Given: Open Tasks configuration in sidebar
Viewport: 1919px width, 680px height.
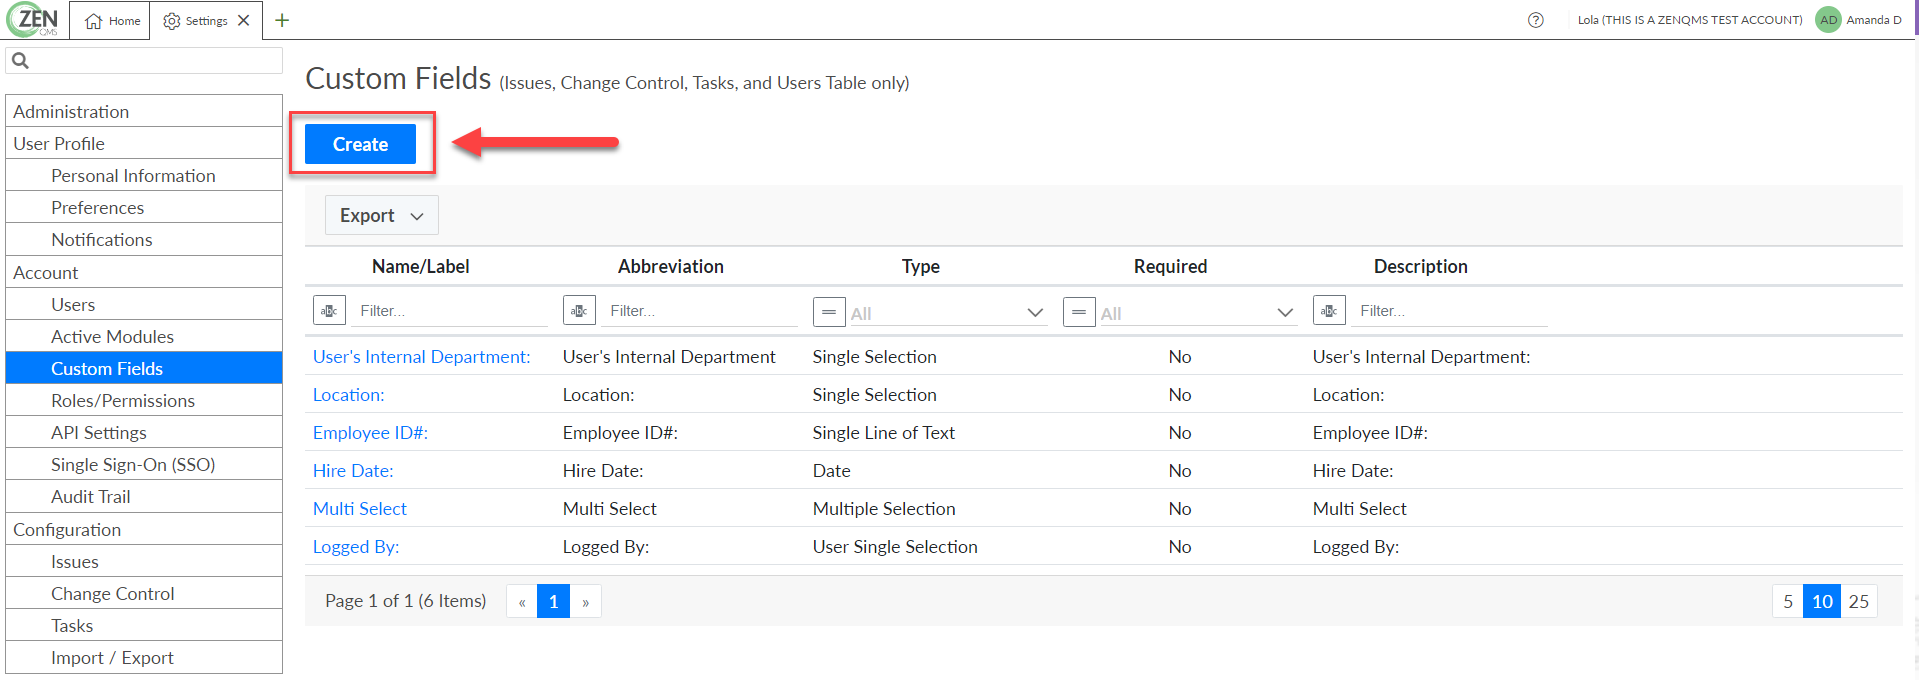Looking at the screenshot, I should point(144,625).
